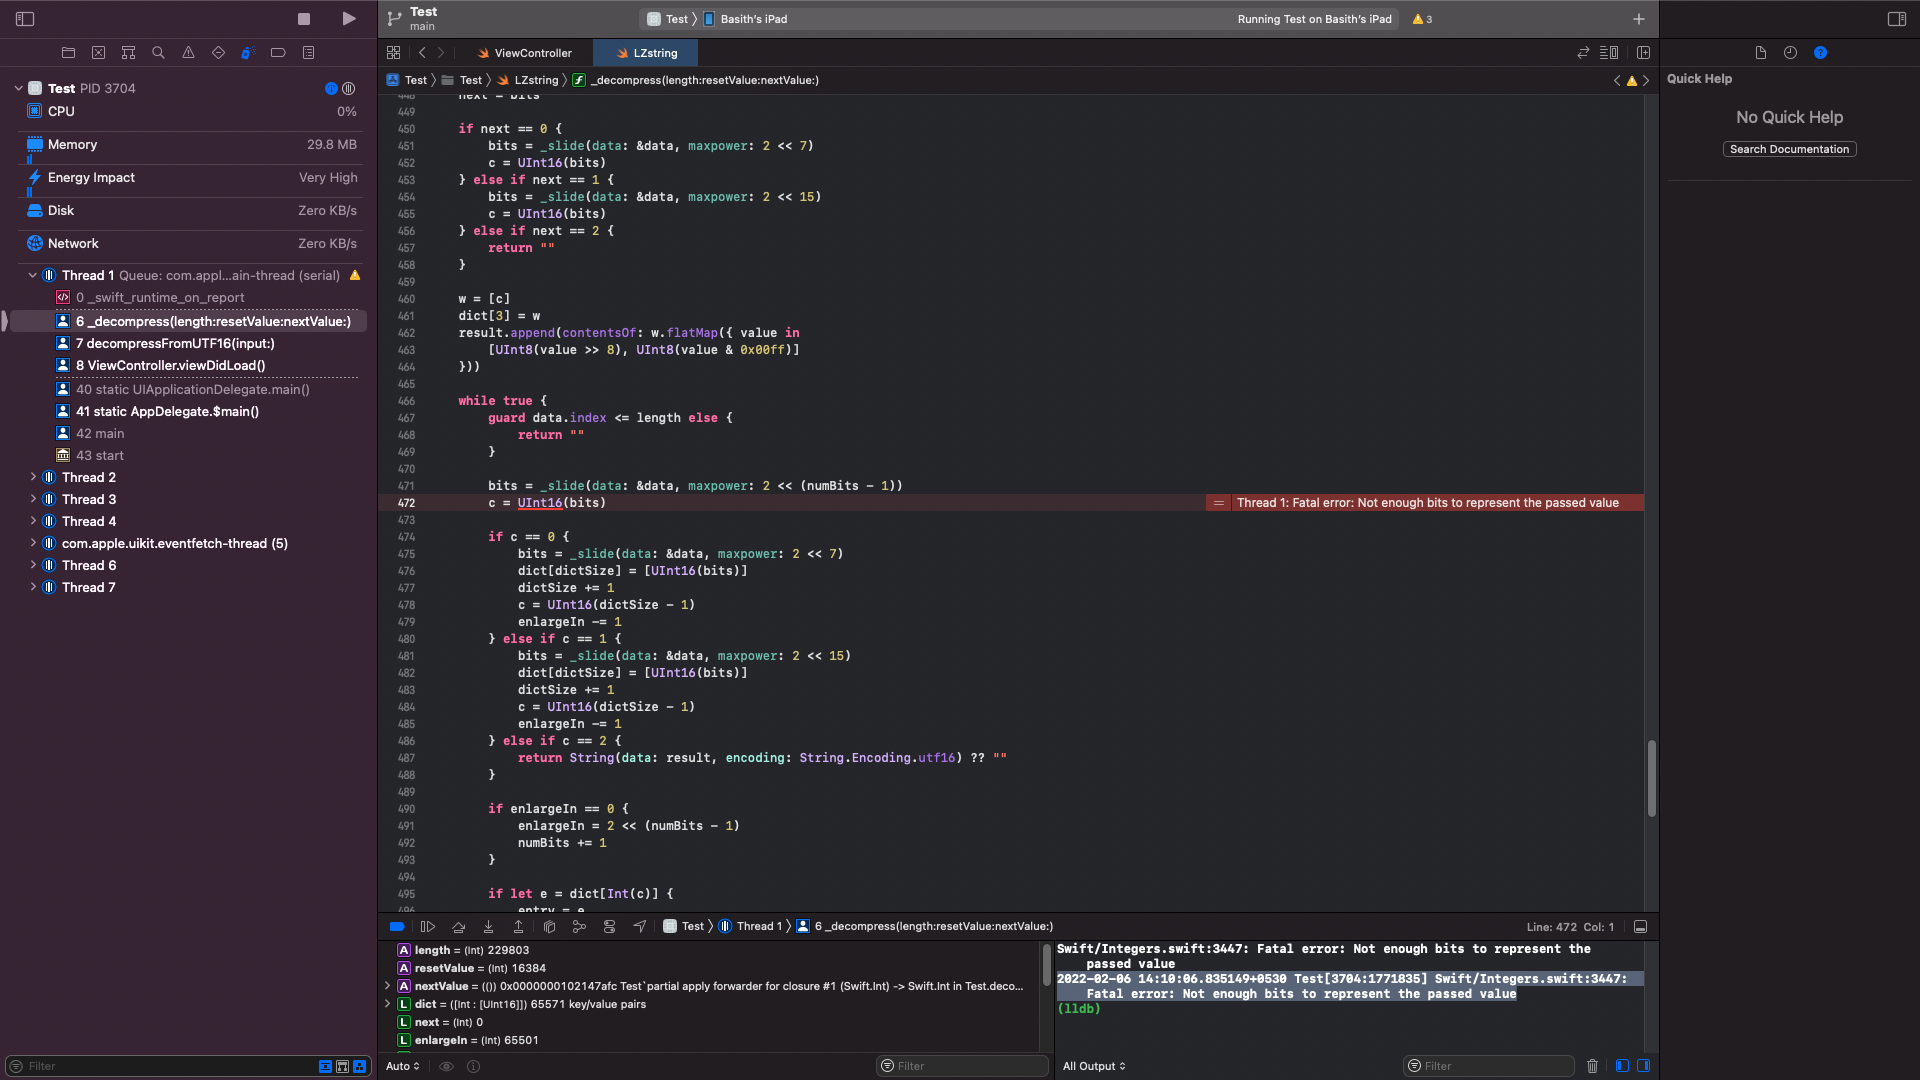Click Search Documentation button
The height and width of the screenshot is (1080, 1920).
pyautogui.click(x=1789, y=149)
